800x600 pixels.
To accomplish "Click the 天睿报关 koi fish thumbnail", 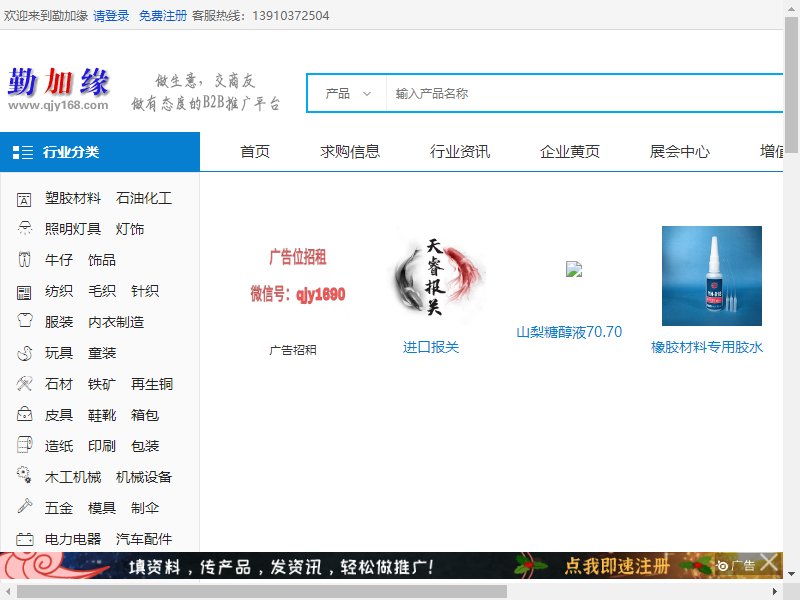I will (x=436, y=276).
